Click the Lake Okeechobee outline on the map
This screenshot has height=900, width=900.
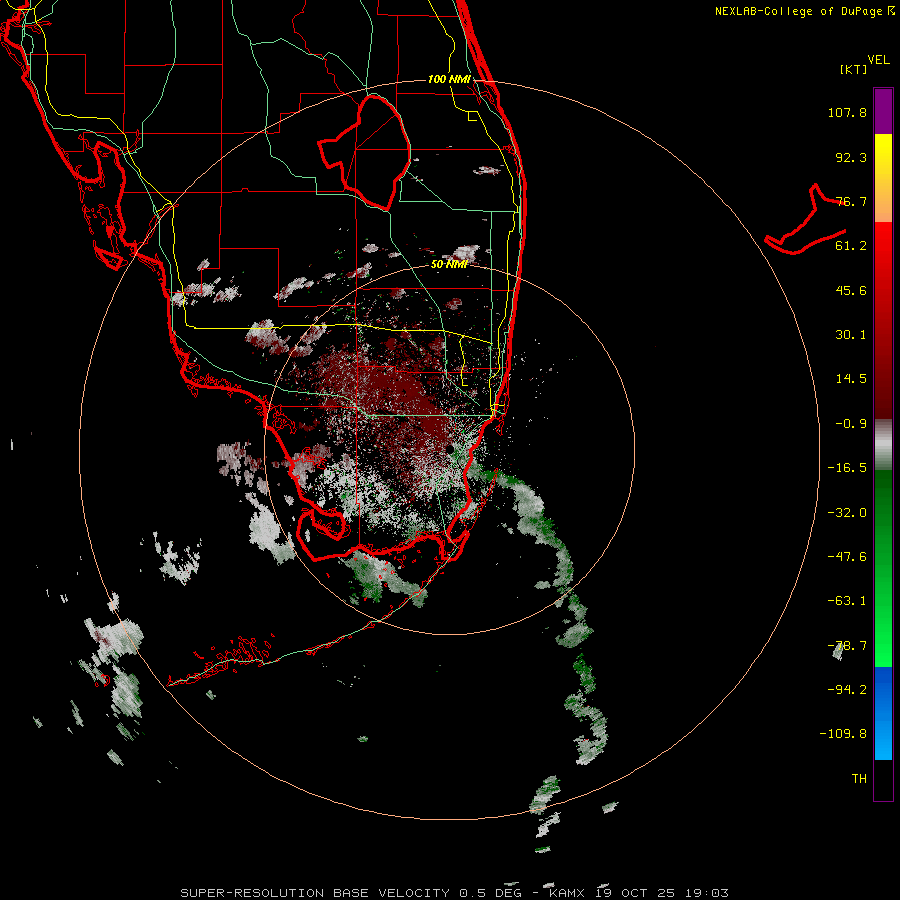tap(364, 152)
